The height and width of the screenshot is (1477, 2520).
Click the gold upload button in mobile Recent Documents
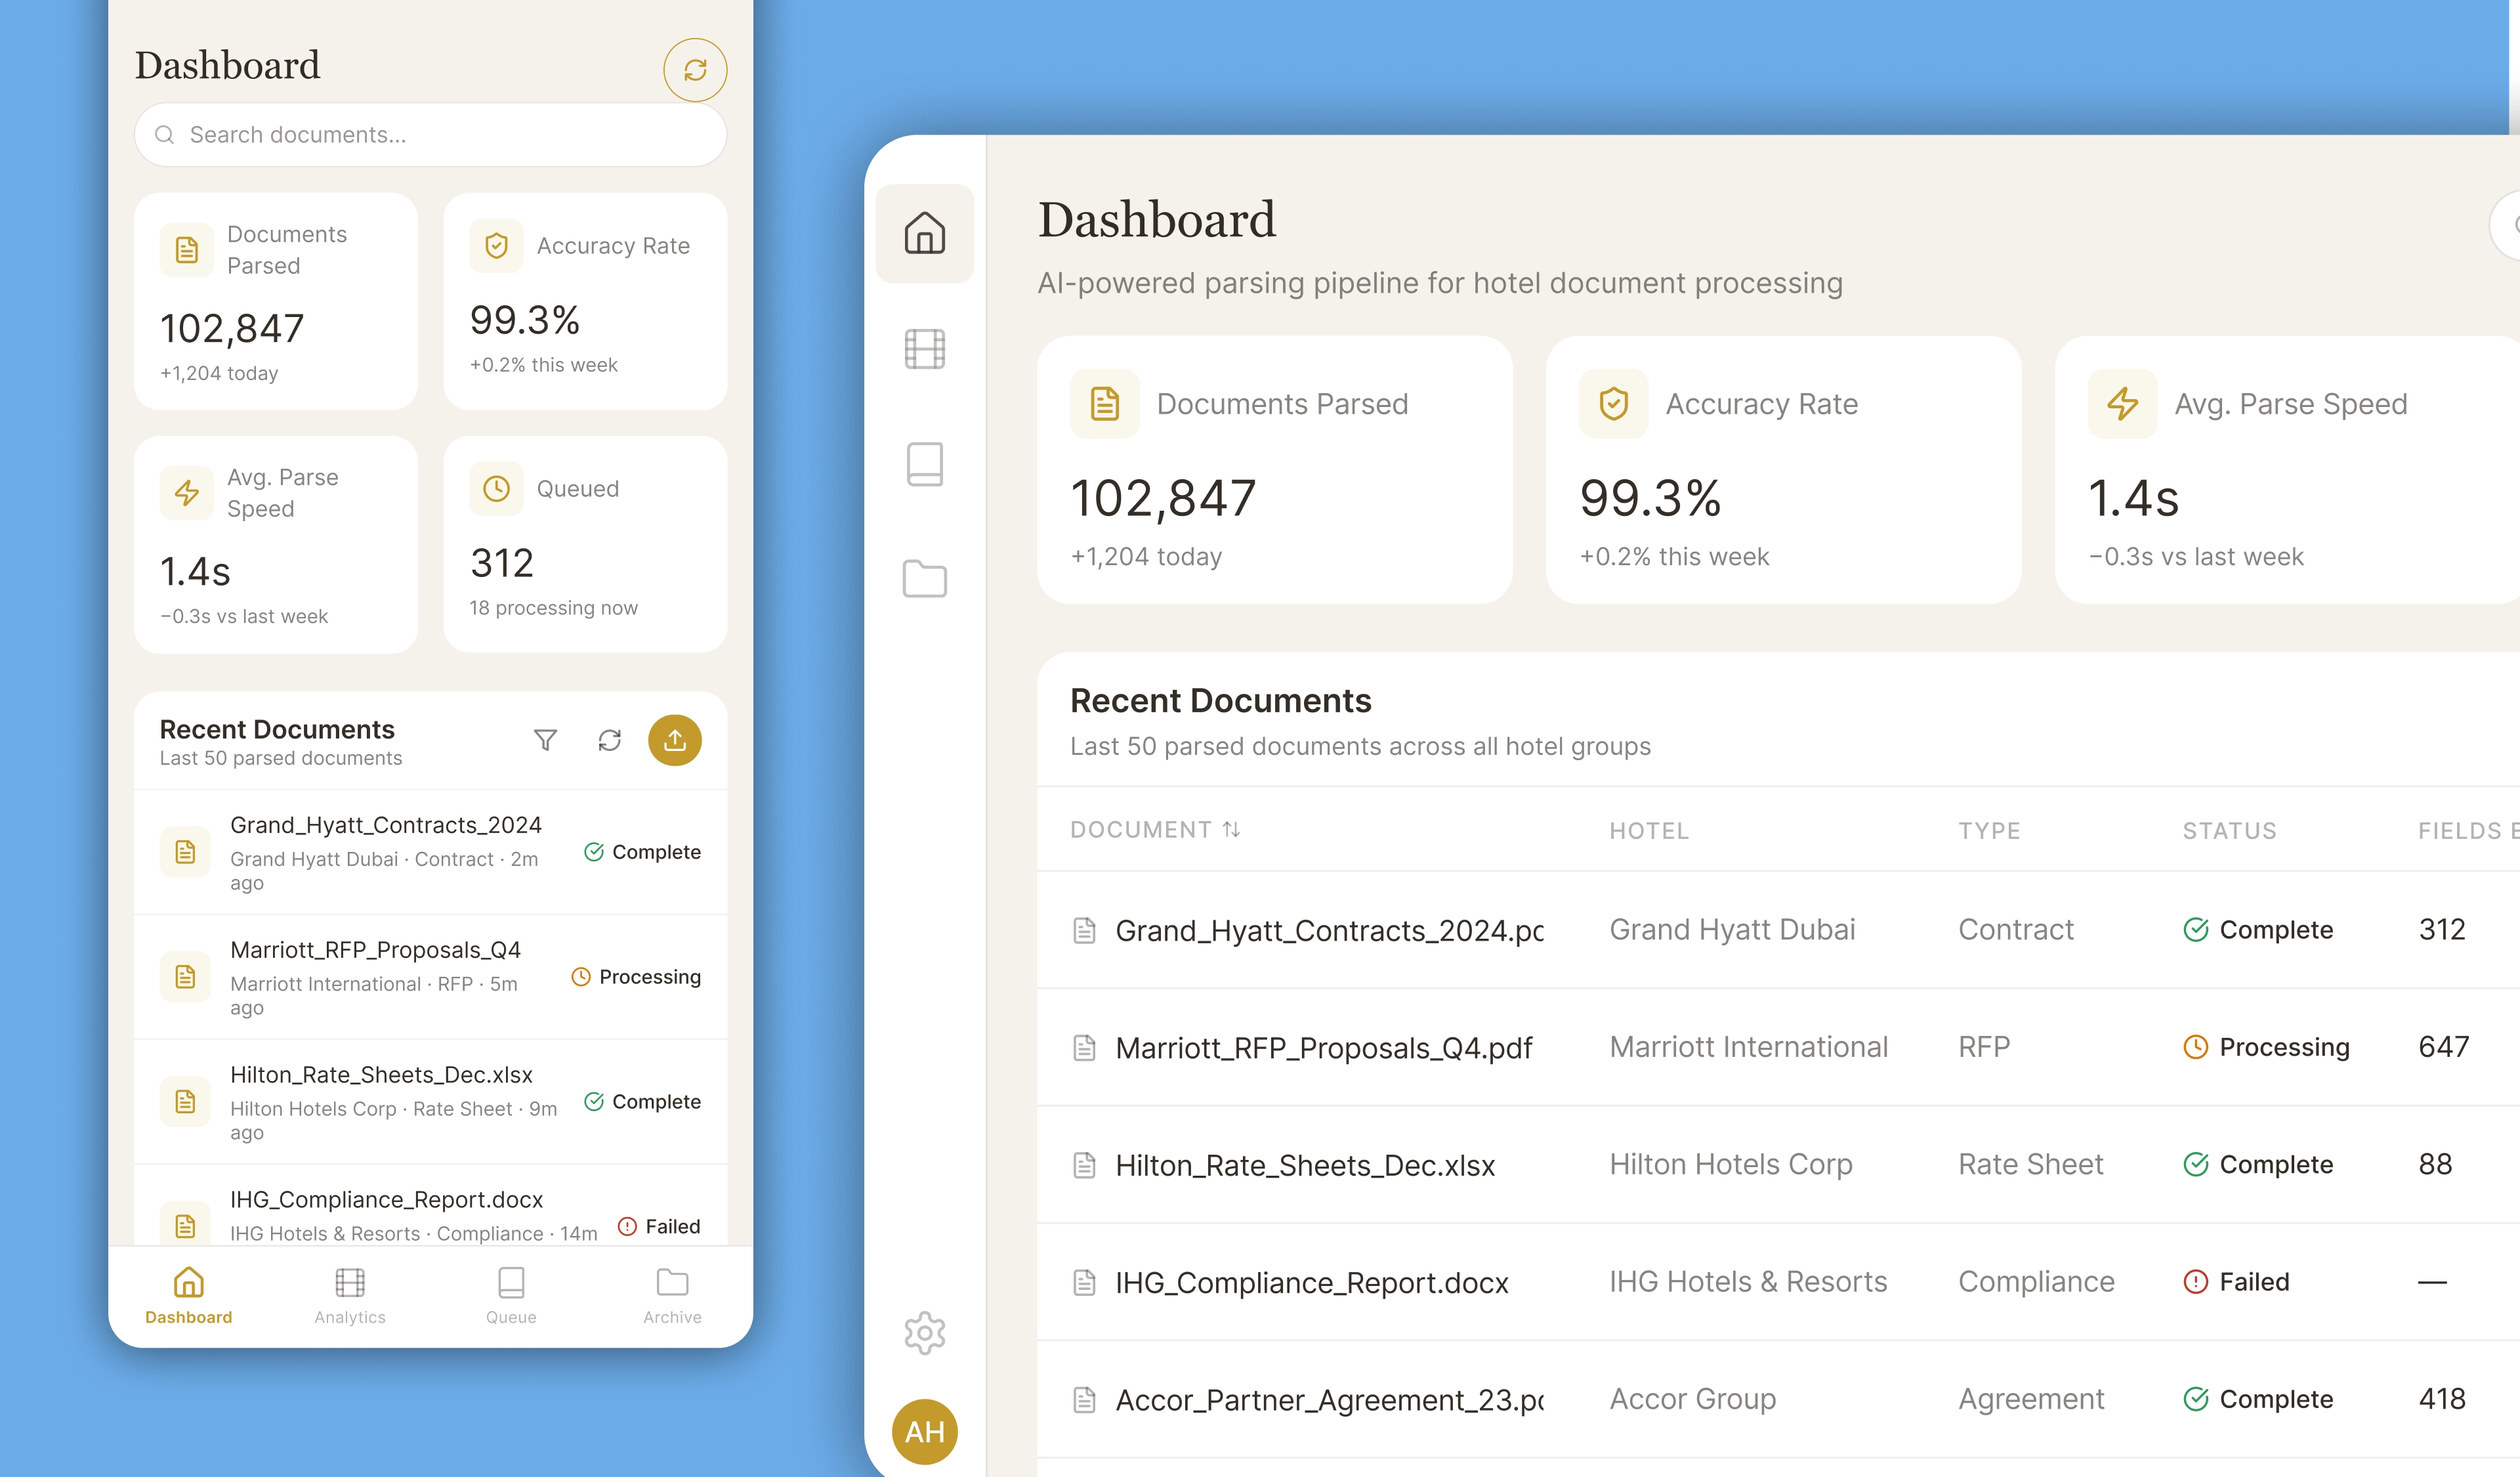[x=675, y=740]
